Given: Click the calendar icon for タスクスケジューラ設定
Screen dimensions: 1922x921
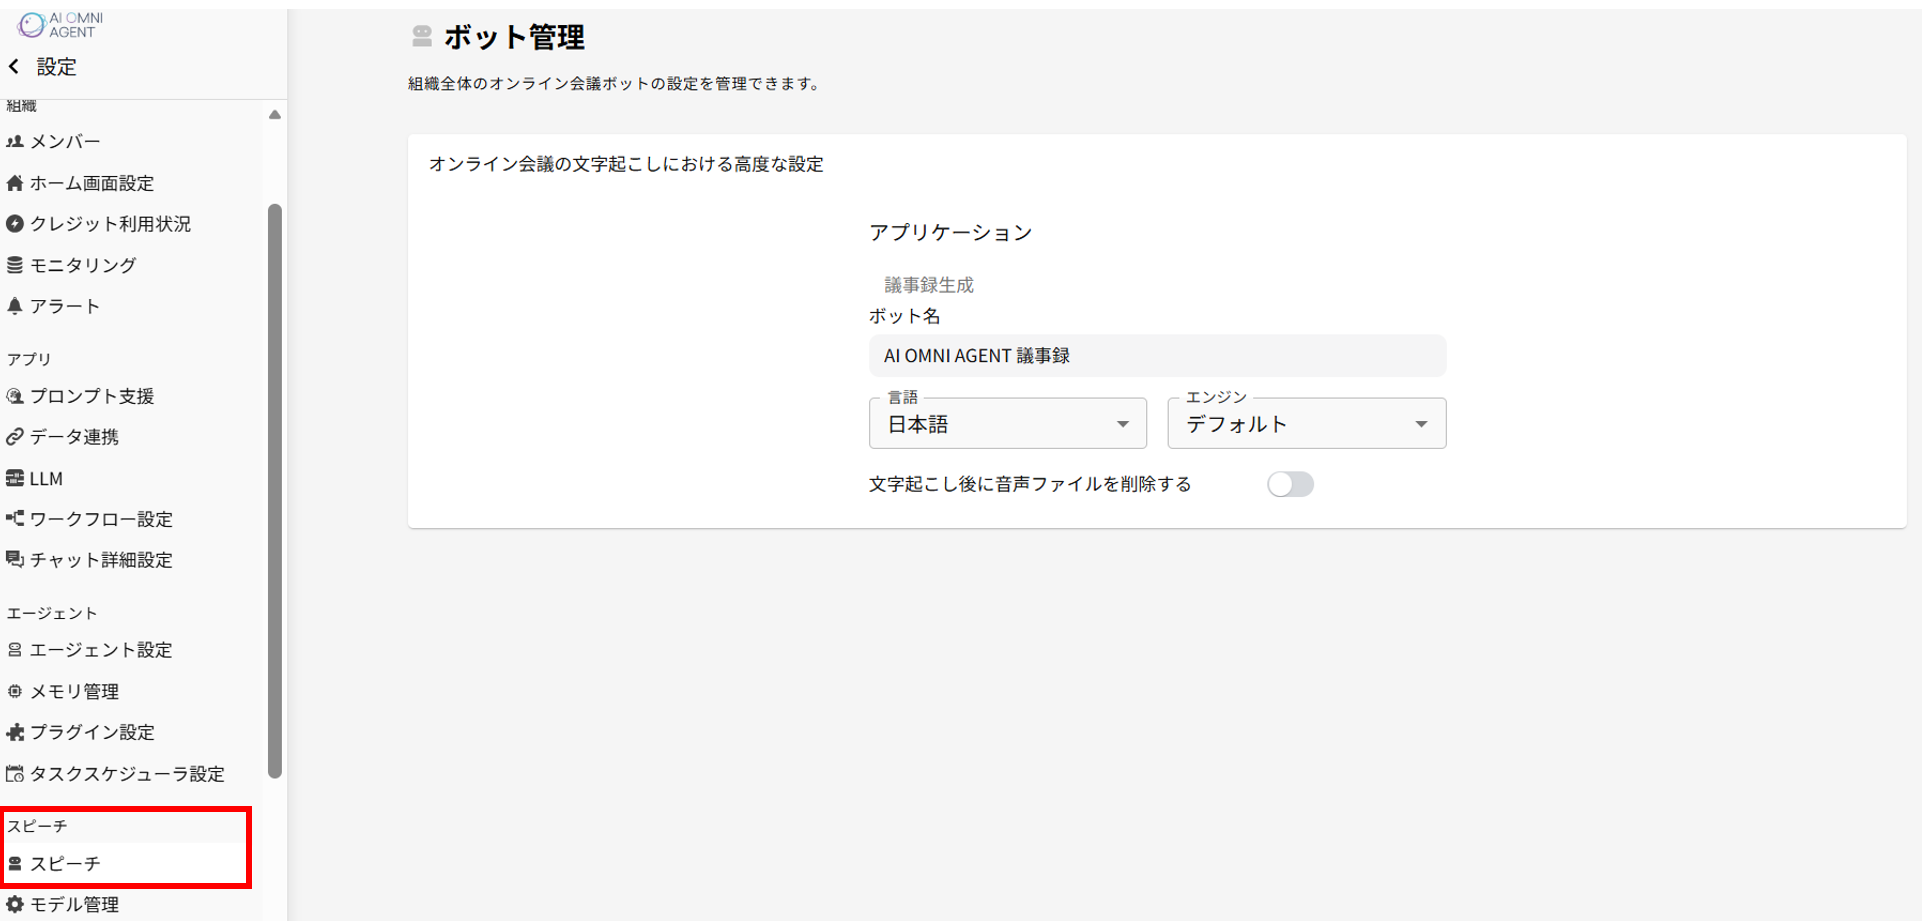Looking at the screenshot, I should click(15, 774).
